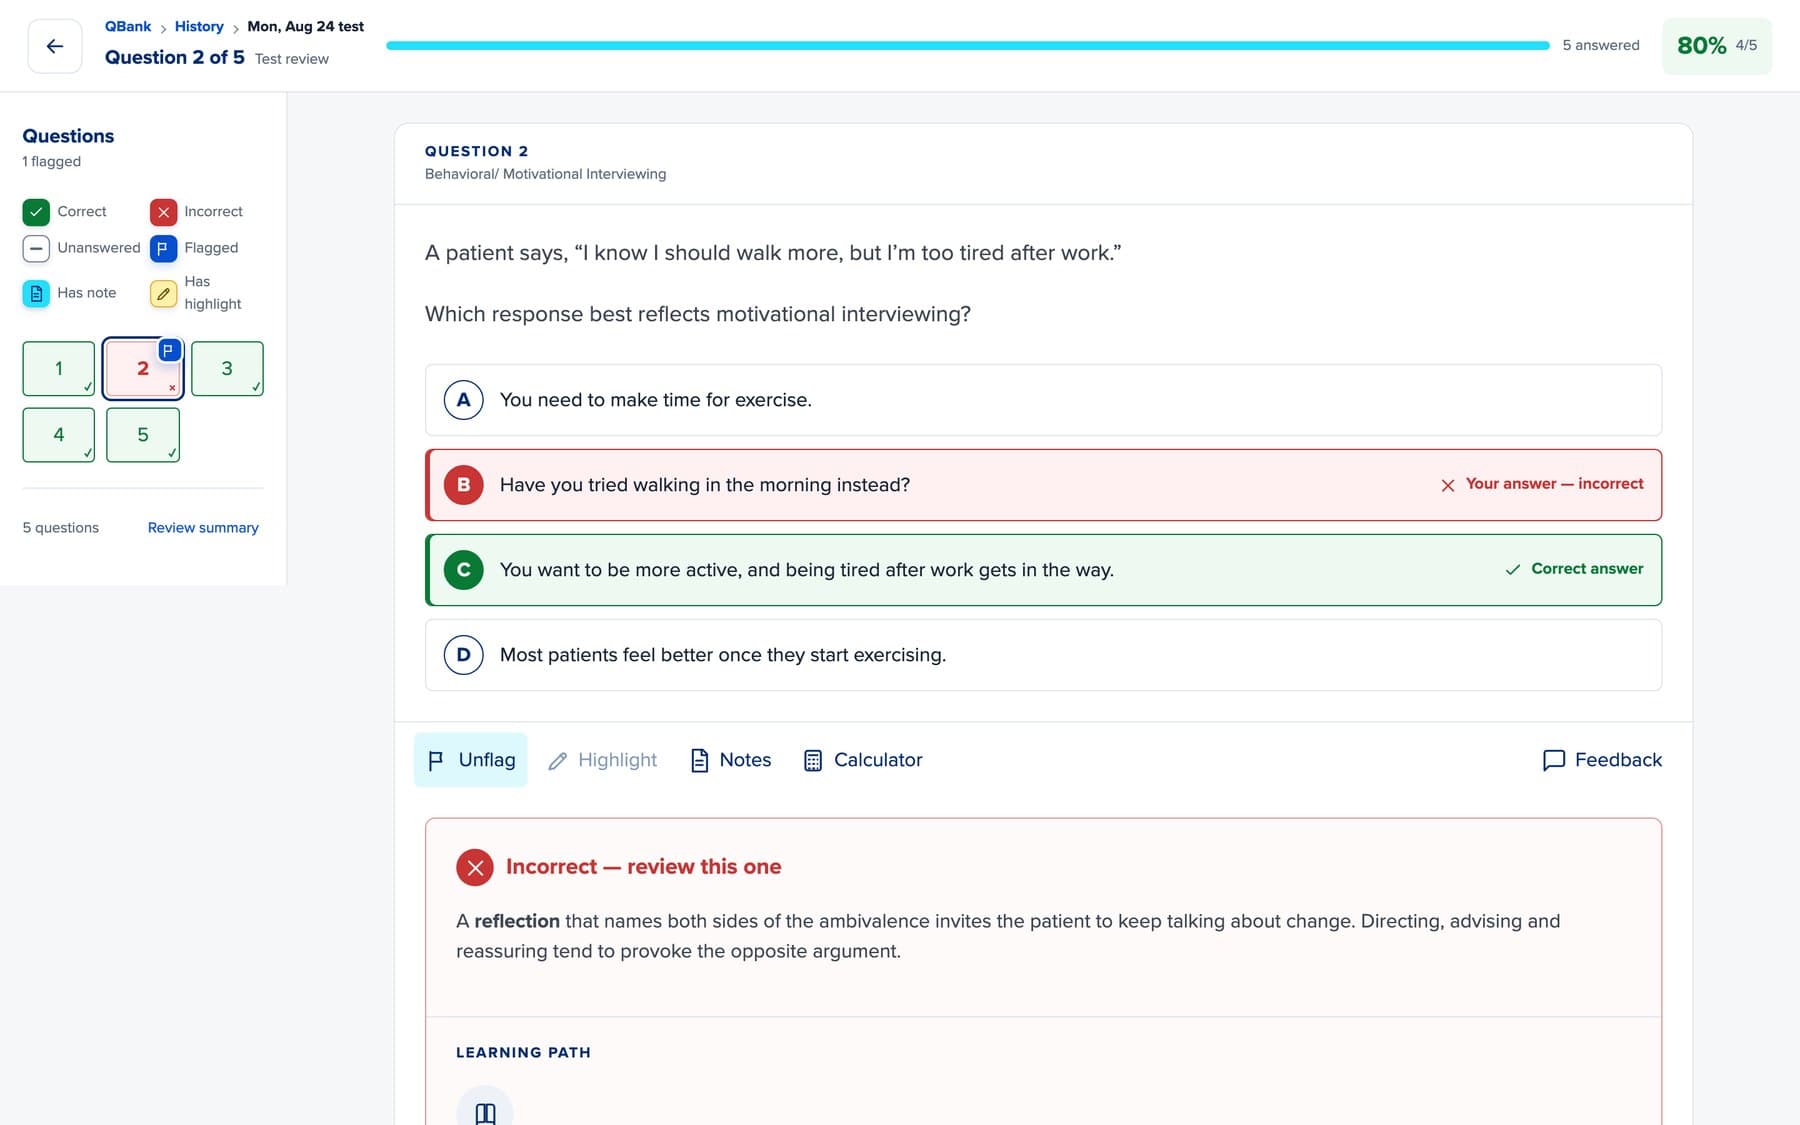The width and height of the screenshot is (1800, 1125).
Task: Click the flag badge on question 2
Action: click(169, 350)
